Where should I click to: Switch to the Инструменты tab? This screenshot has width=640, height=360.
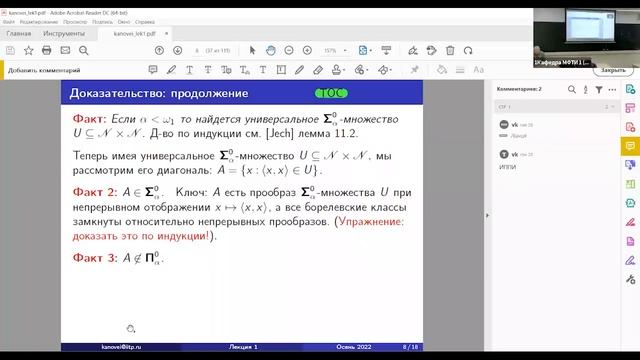tap(64, 33)
